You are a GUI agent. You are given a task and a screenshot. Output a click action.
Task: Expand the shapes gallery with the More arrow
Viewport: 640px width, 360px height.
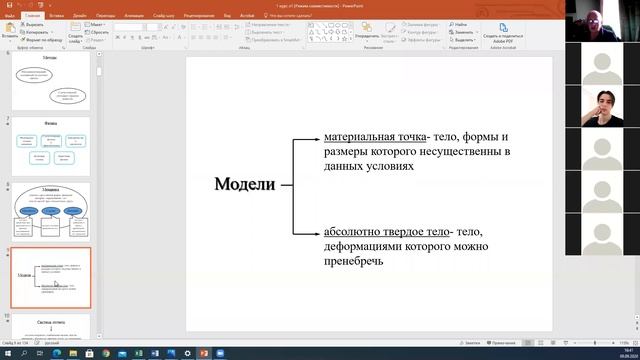point(351,39)
